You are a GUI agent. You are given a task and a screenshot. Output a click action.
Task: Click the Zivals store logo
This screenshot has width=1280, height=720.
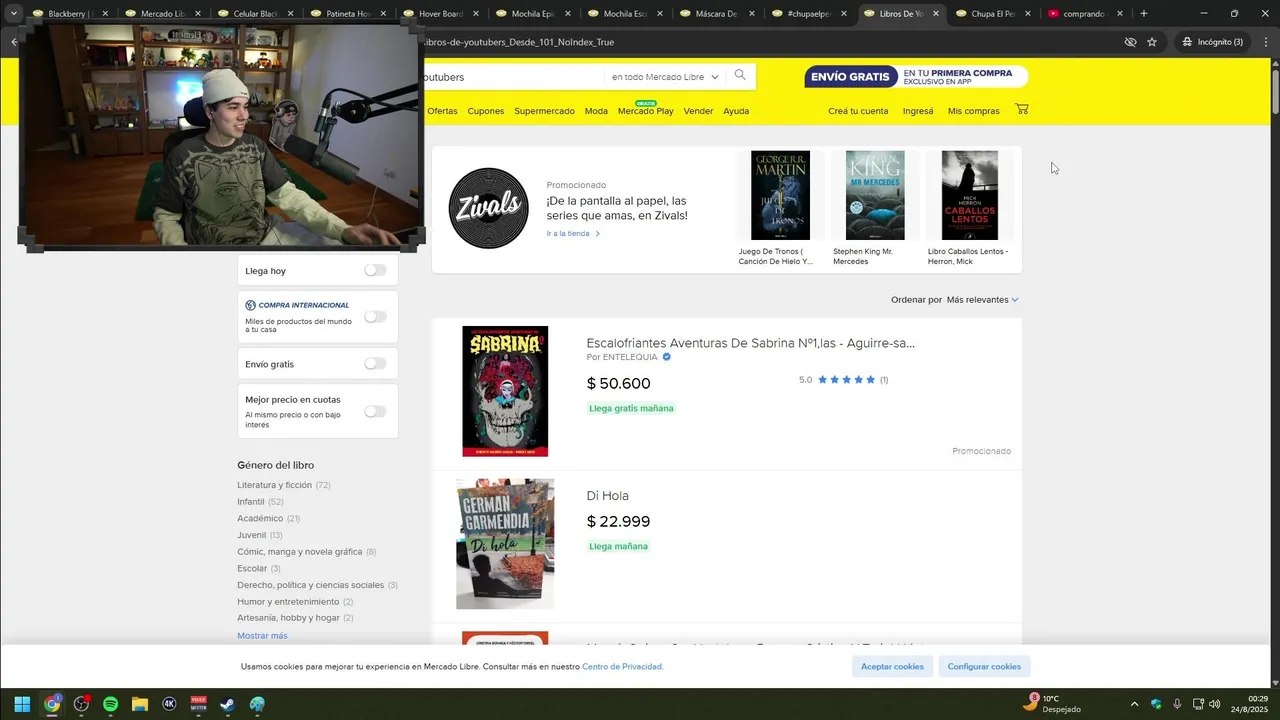pyautogui.click(x=488, y=208)
